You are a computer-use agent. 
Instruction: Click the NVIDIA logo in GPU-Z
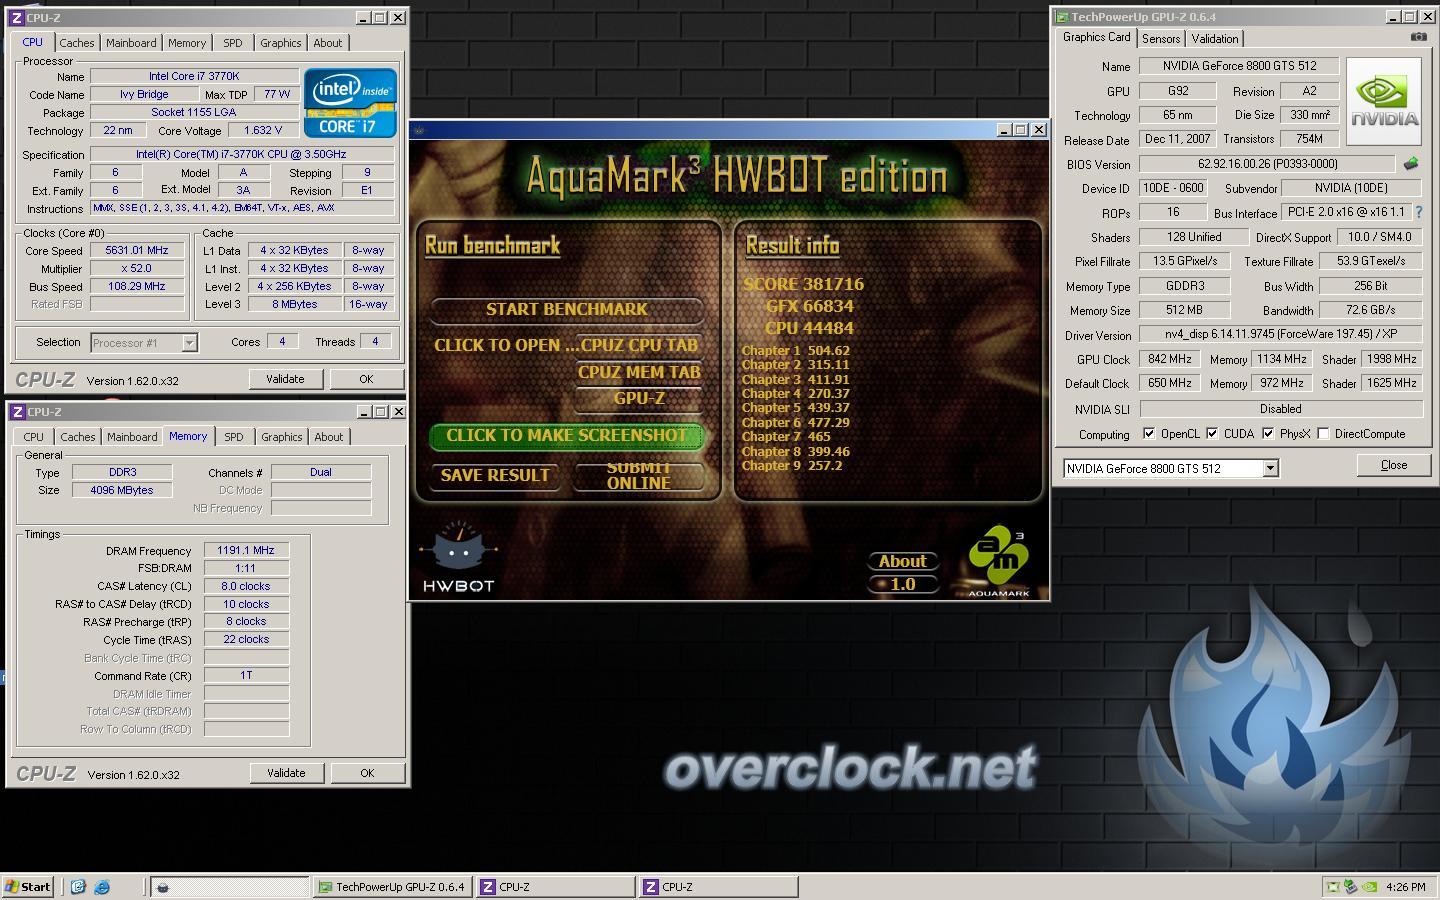point(1384,101)
